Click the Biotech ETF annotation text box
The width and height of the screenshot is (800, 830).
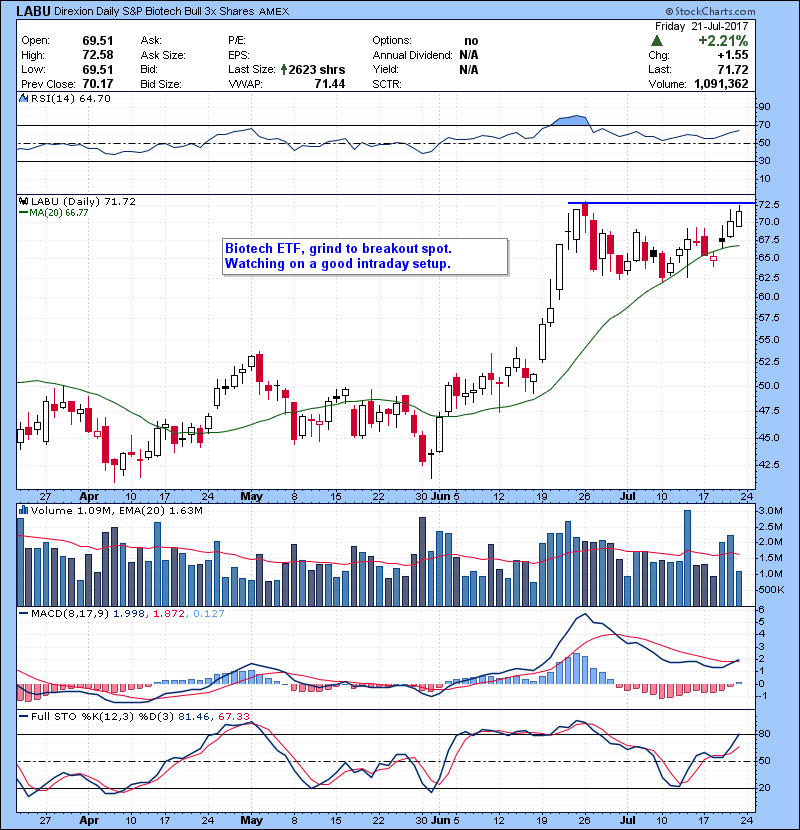click(x=365, y=256)
